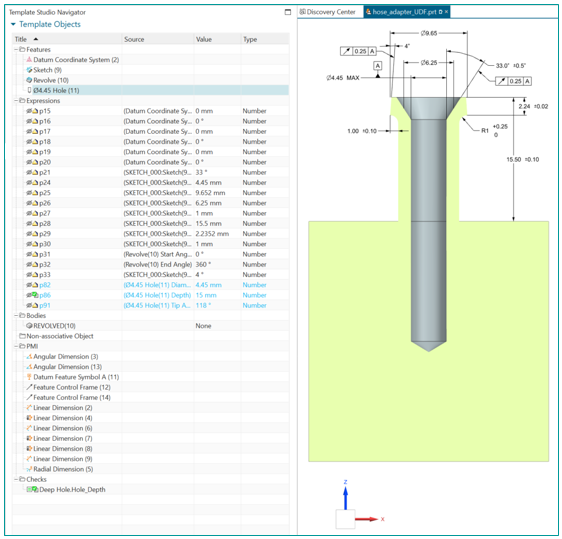The width and height of the screenshot is (562, 539).
Task: Toggle visibility of expression p24
Action: coord(29,183)
